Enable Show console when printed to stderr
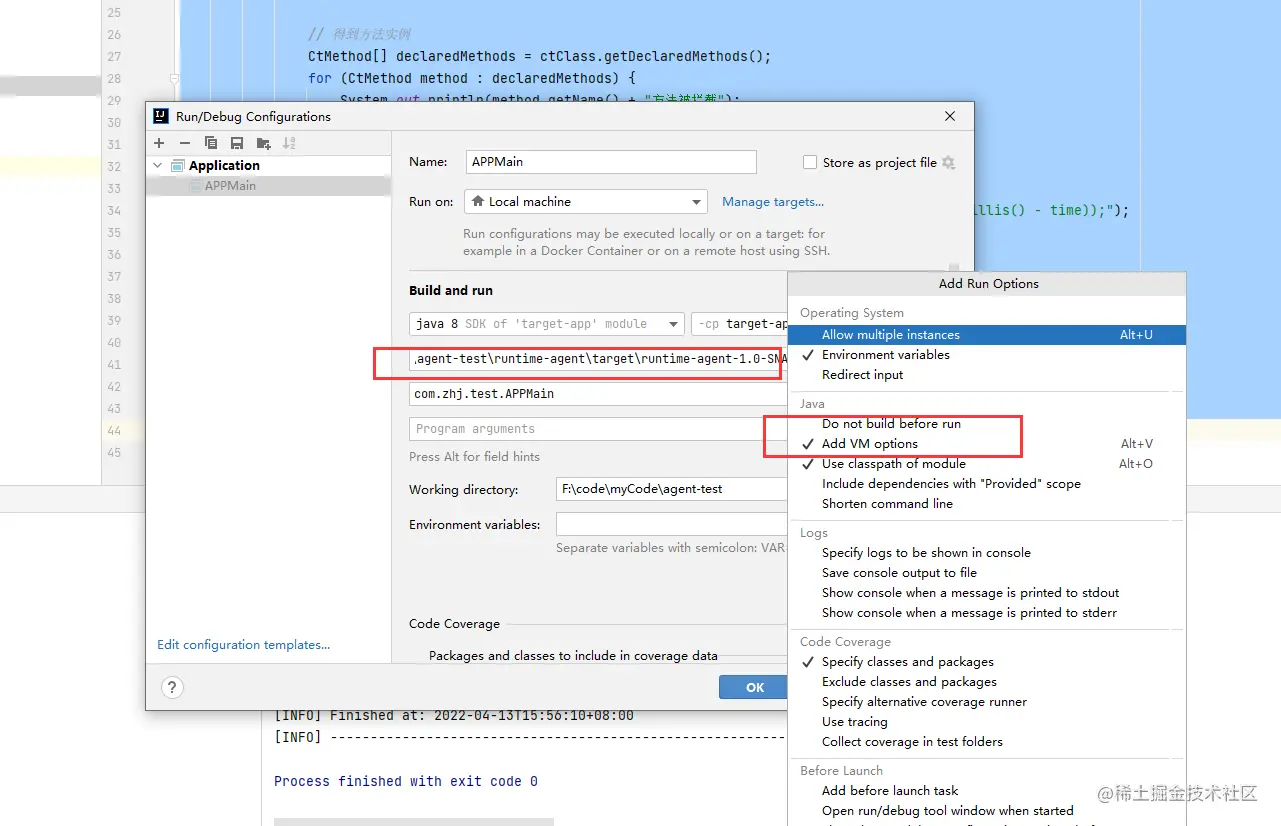Viewport: 1281px width, 826px height. (987, 613)
